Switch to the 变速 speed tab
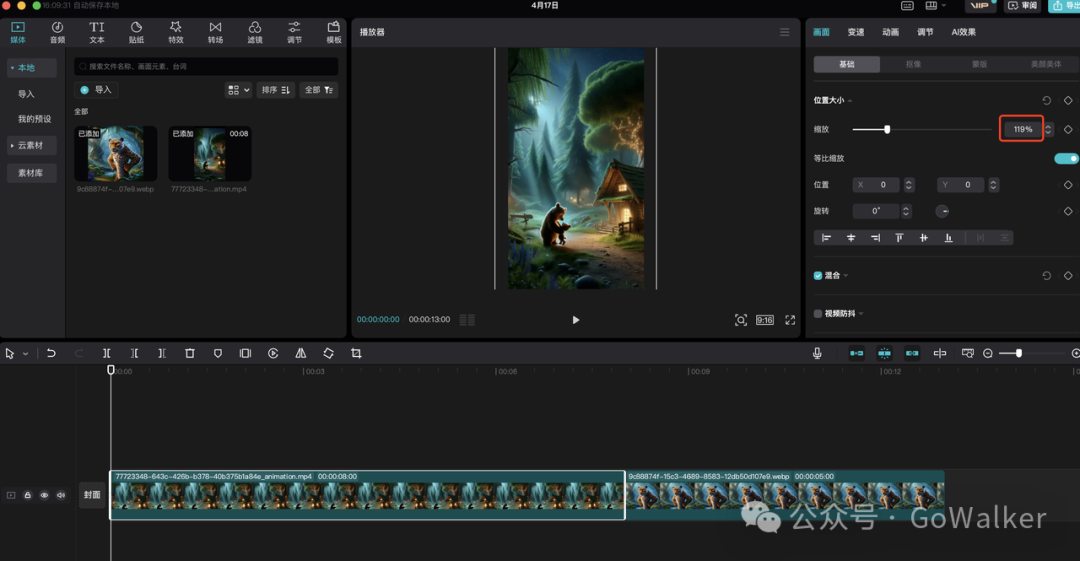1080x561 pixels. [856, 32]
